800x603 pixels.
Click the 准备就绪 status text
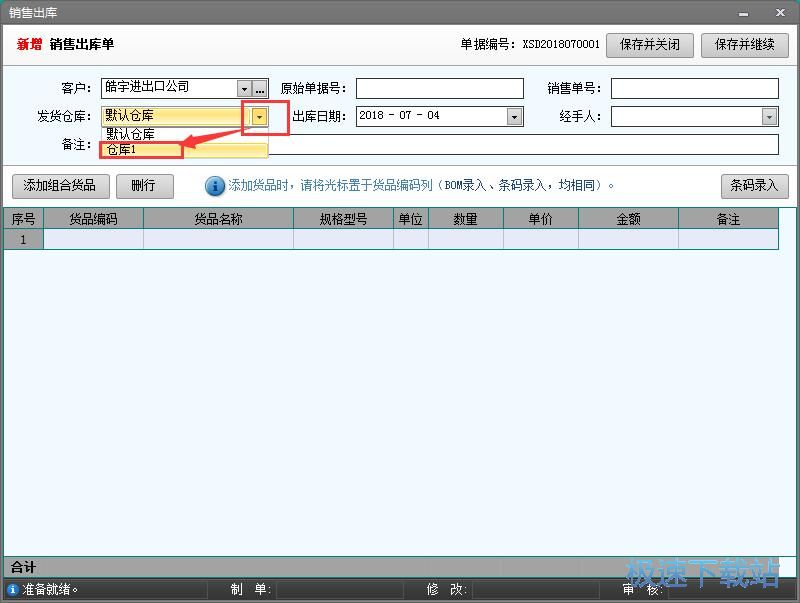[x=49, y=589]
